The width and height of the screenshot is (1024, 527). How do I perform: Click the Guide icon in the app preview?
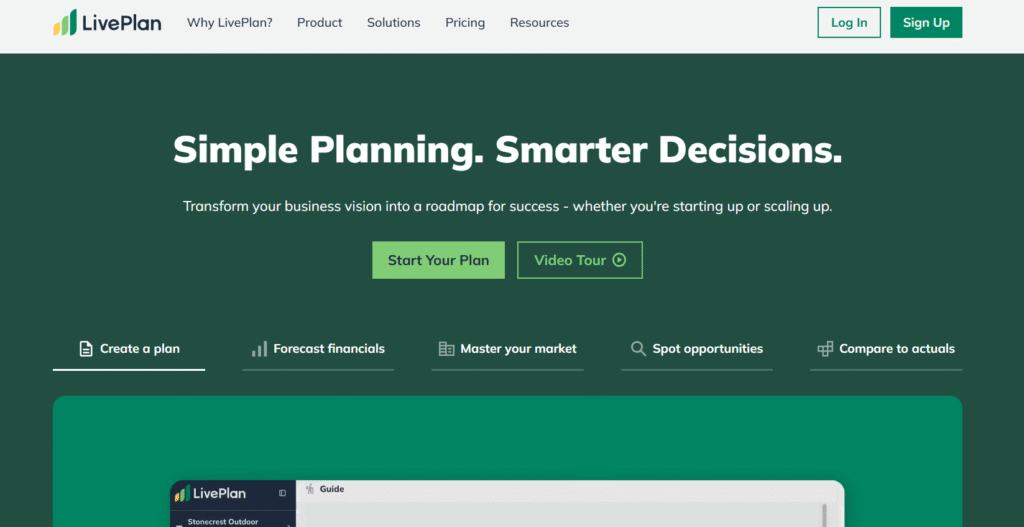click(x=310, y=489)
